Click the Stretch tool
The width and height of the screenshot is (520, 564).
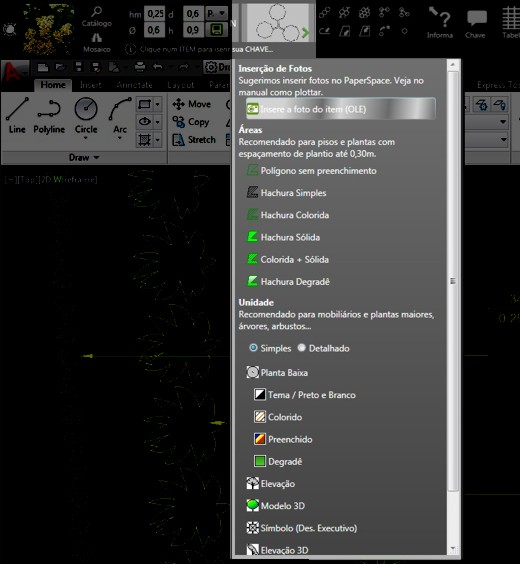[x=194, y=140]
